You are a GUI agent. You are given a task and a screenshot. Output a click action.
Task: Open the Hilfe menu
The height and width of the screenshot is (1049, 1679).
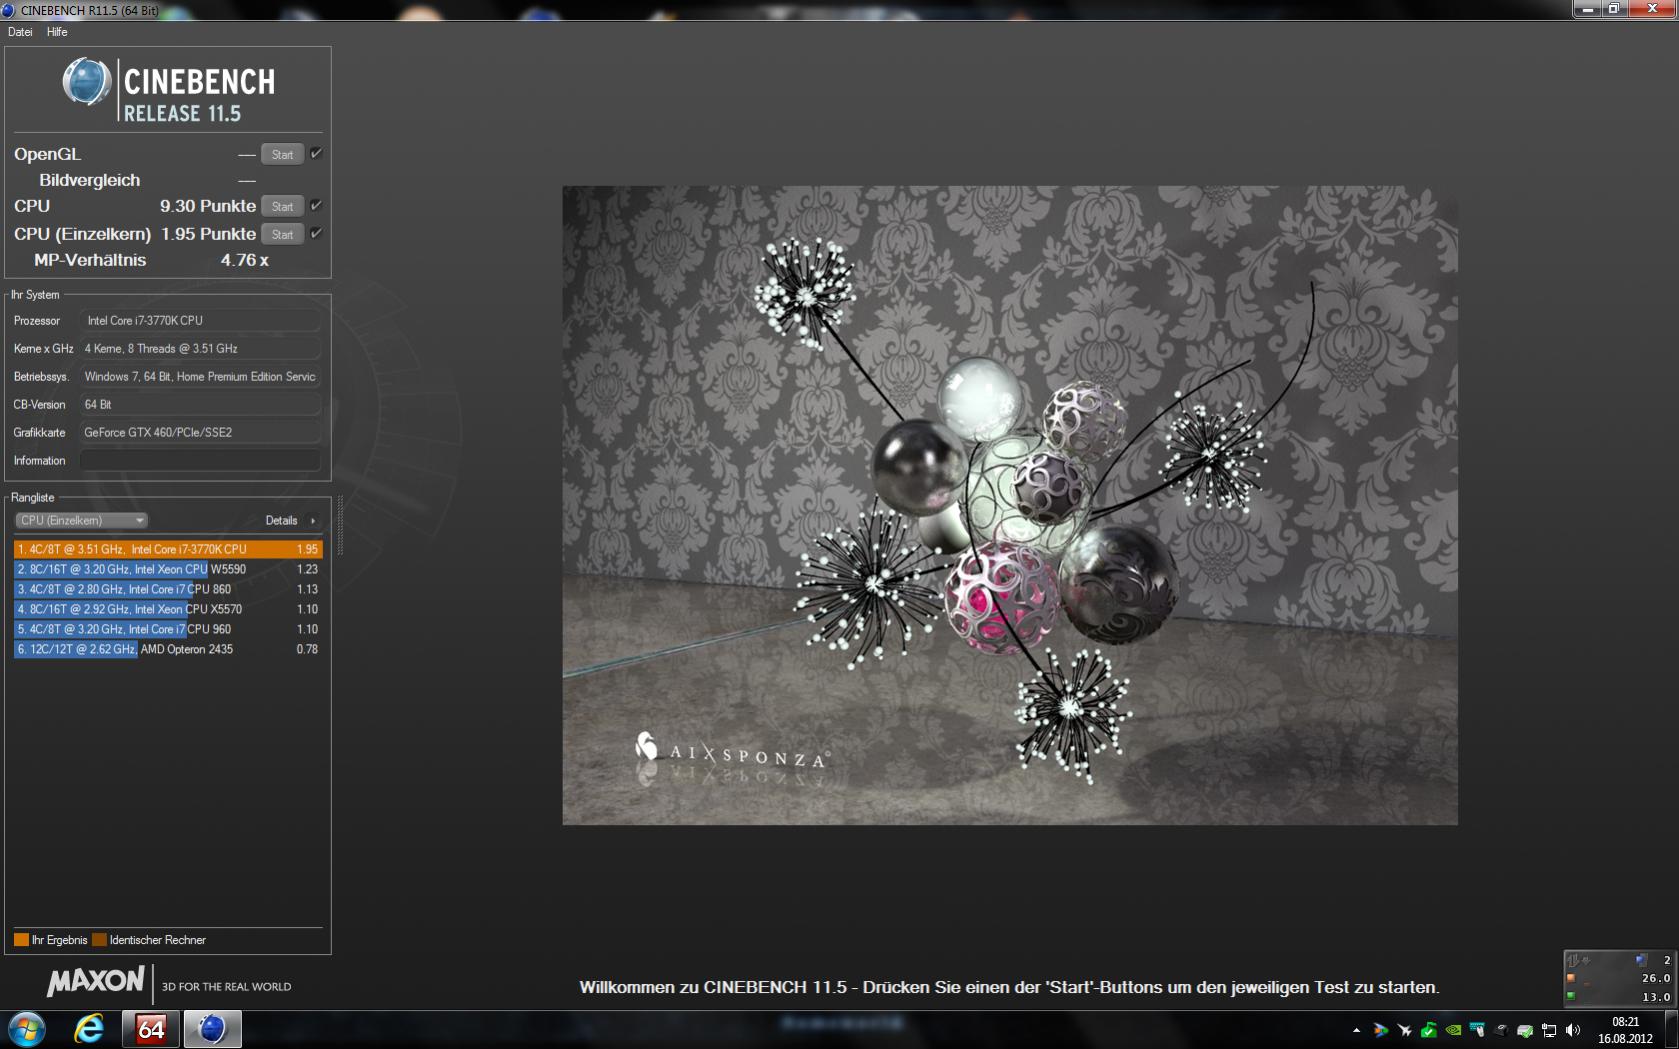[x=57, y=32]
